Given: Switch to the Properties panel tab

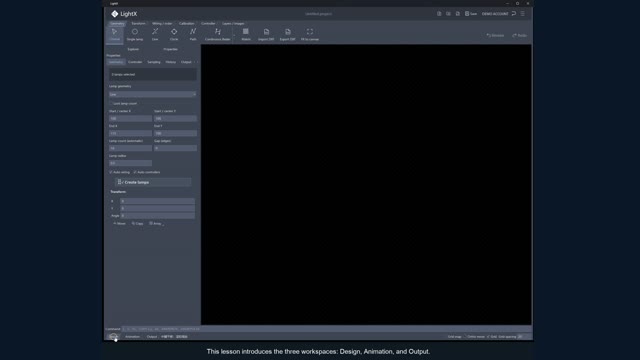Looking at the screenshot, I should point(170,49).
